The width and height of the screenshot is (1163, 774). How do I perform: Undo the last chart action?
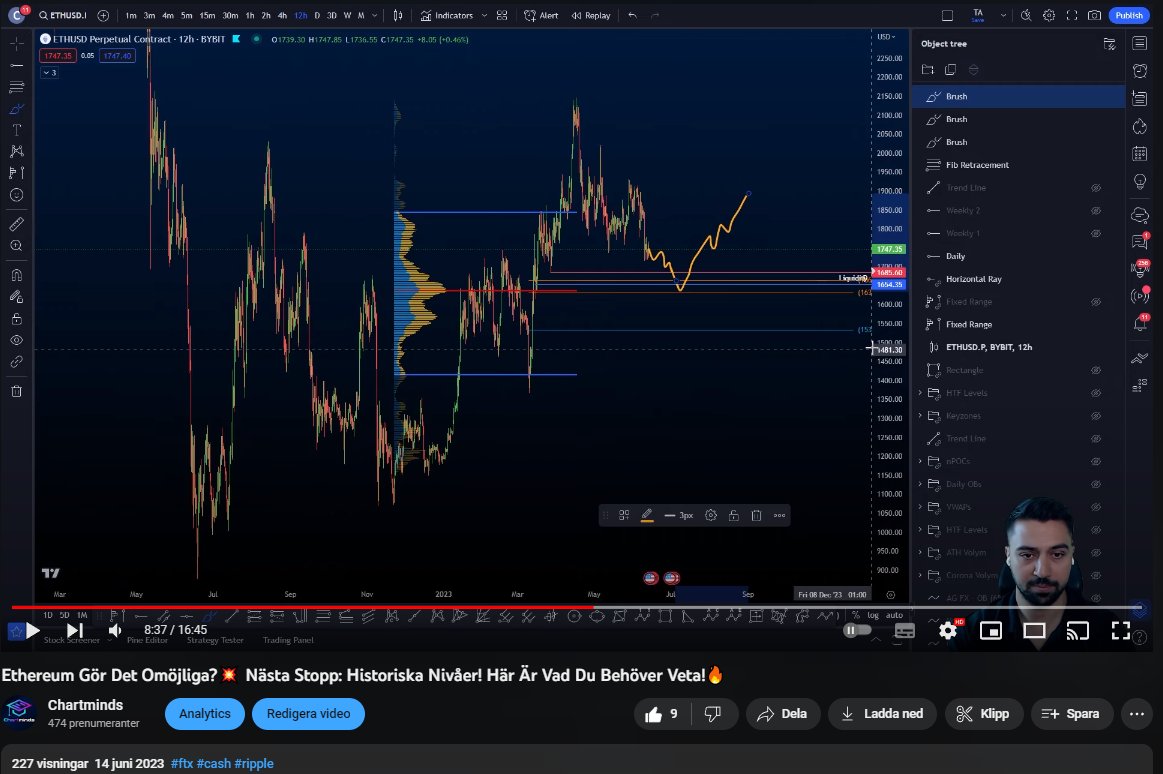(x=632, y=16)
